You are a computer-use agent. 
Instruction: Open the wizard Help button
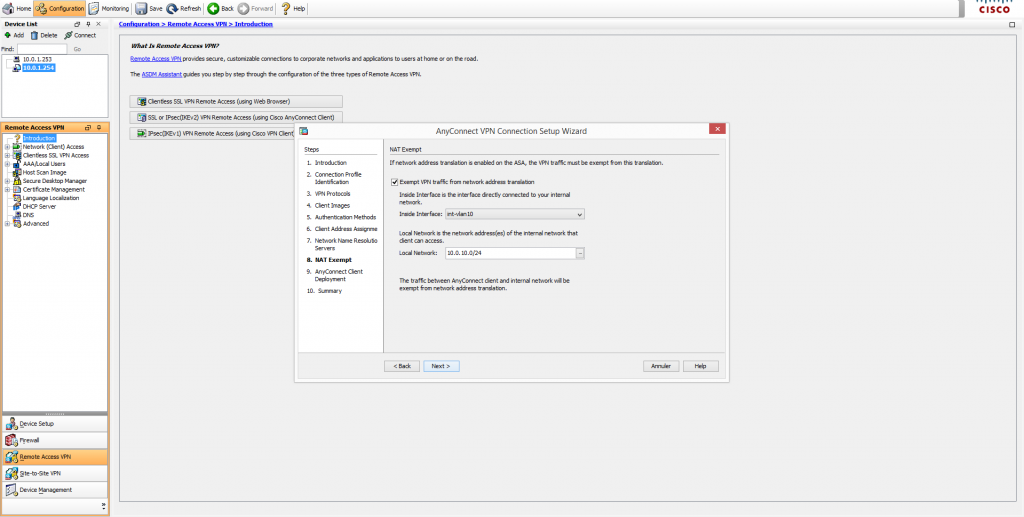pyautogui.click(x=701, y=366)
